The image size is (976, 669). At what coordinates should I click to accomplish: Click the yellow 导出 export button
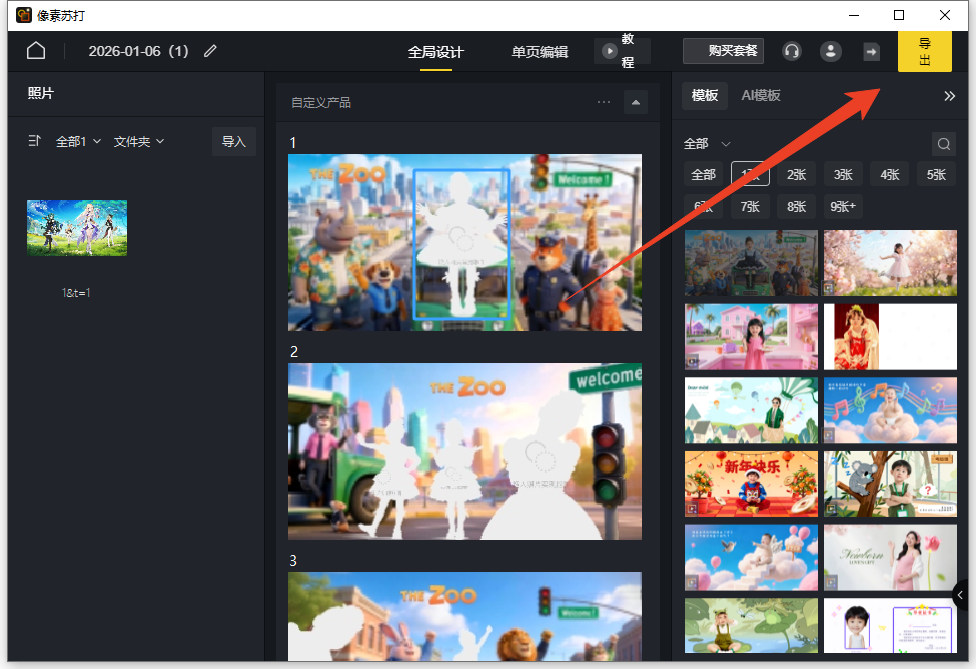tap(924, 52)
